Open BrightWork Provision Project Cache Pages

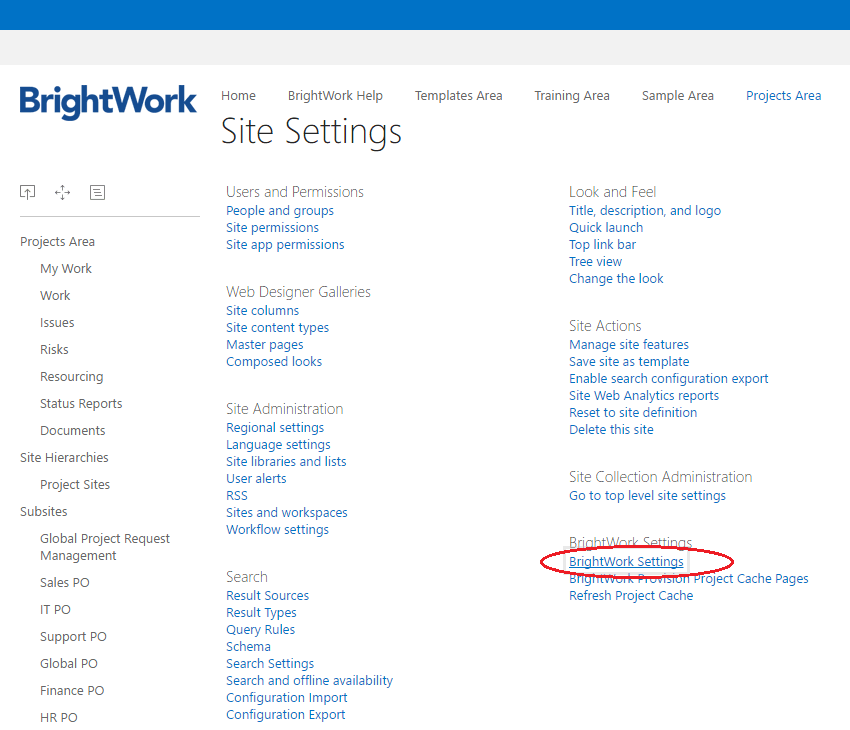[x=688, y=579]
